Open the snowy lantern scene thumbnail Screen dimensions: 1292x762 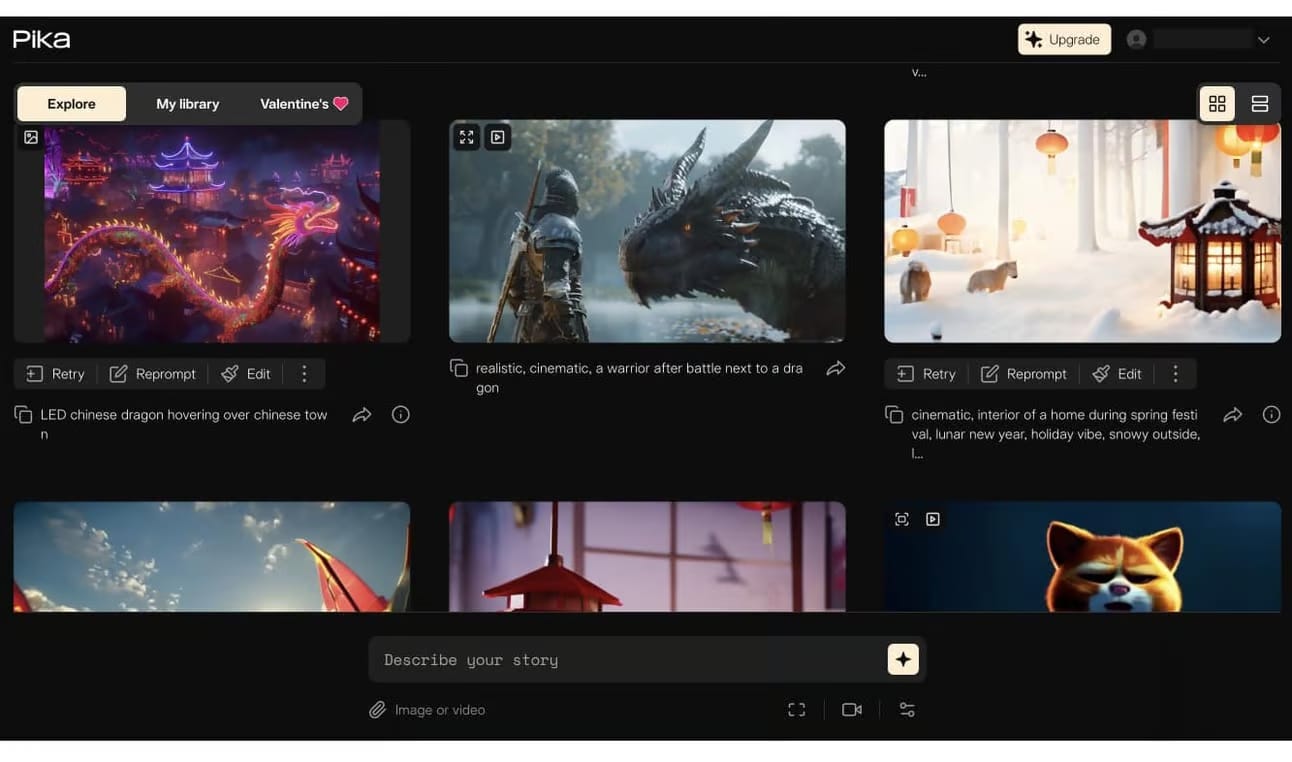pyautogui.click(x=1083, y=231)
